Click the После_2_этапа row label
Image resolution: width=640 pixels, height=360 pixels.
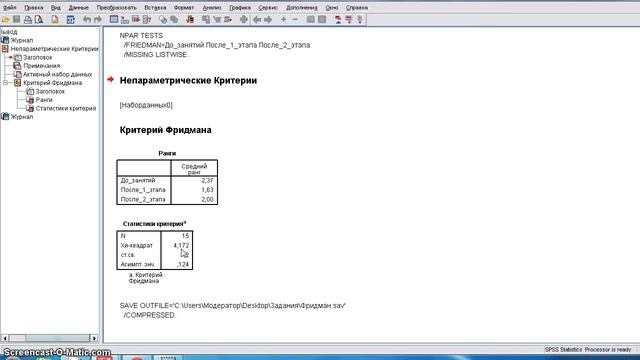coord(143,199)
